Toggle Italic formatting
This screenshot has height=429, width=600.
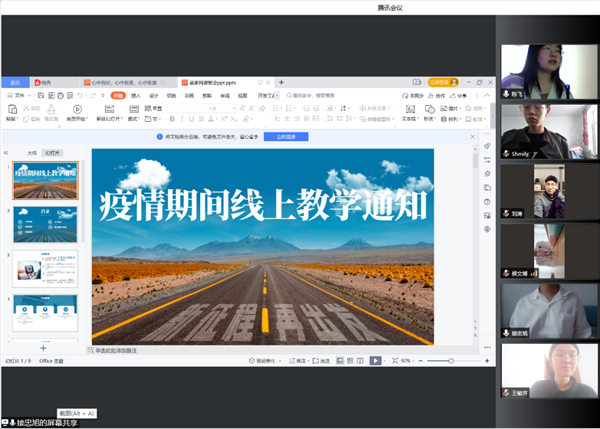click(182, 119)
